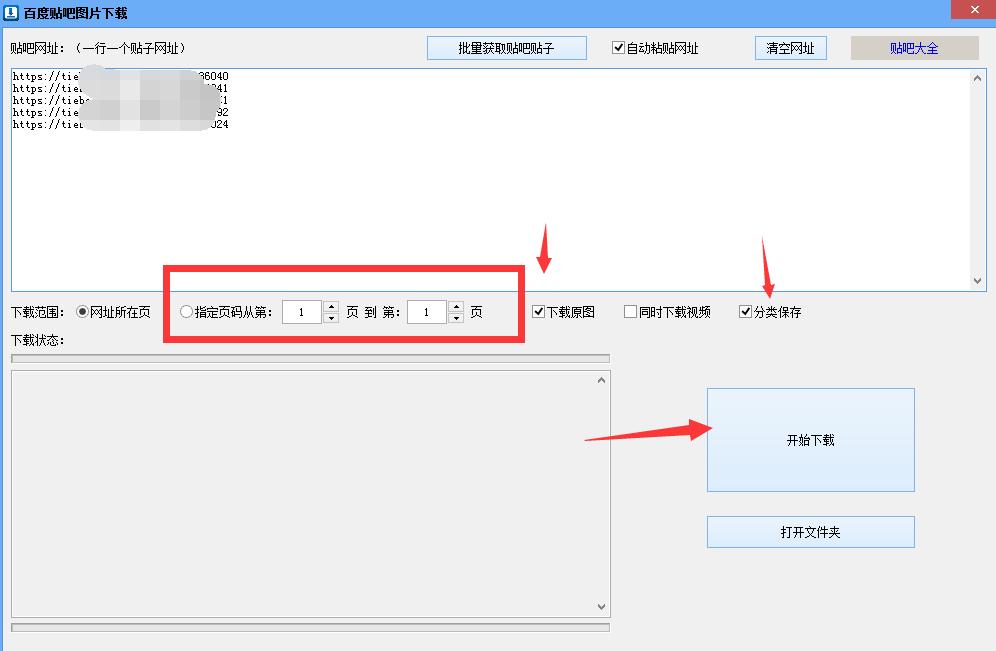The height and width of the screenshot is (651, 996).
Task: Click the first URL line ending 36040
Action: pyautogui.click(x=121, y=76)
